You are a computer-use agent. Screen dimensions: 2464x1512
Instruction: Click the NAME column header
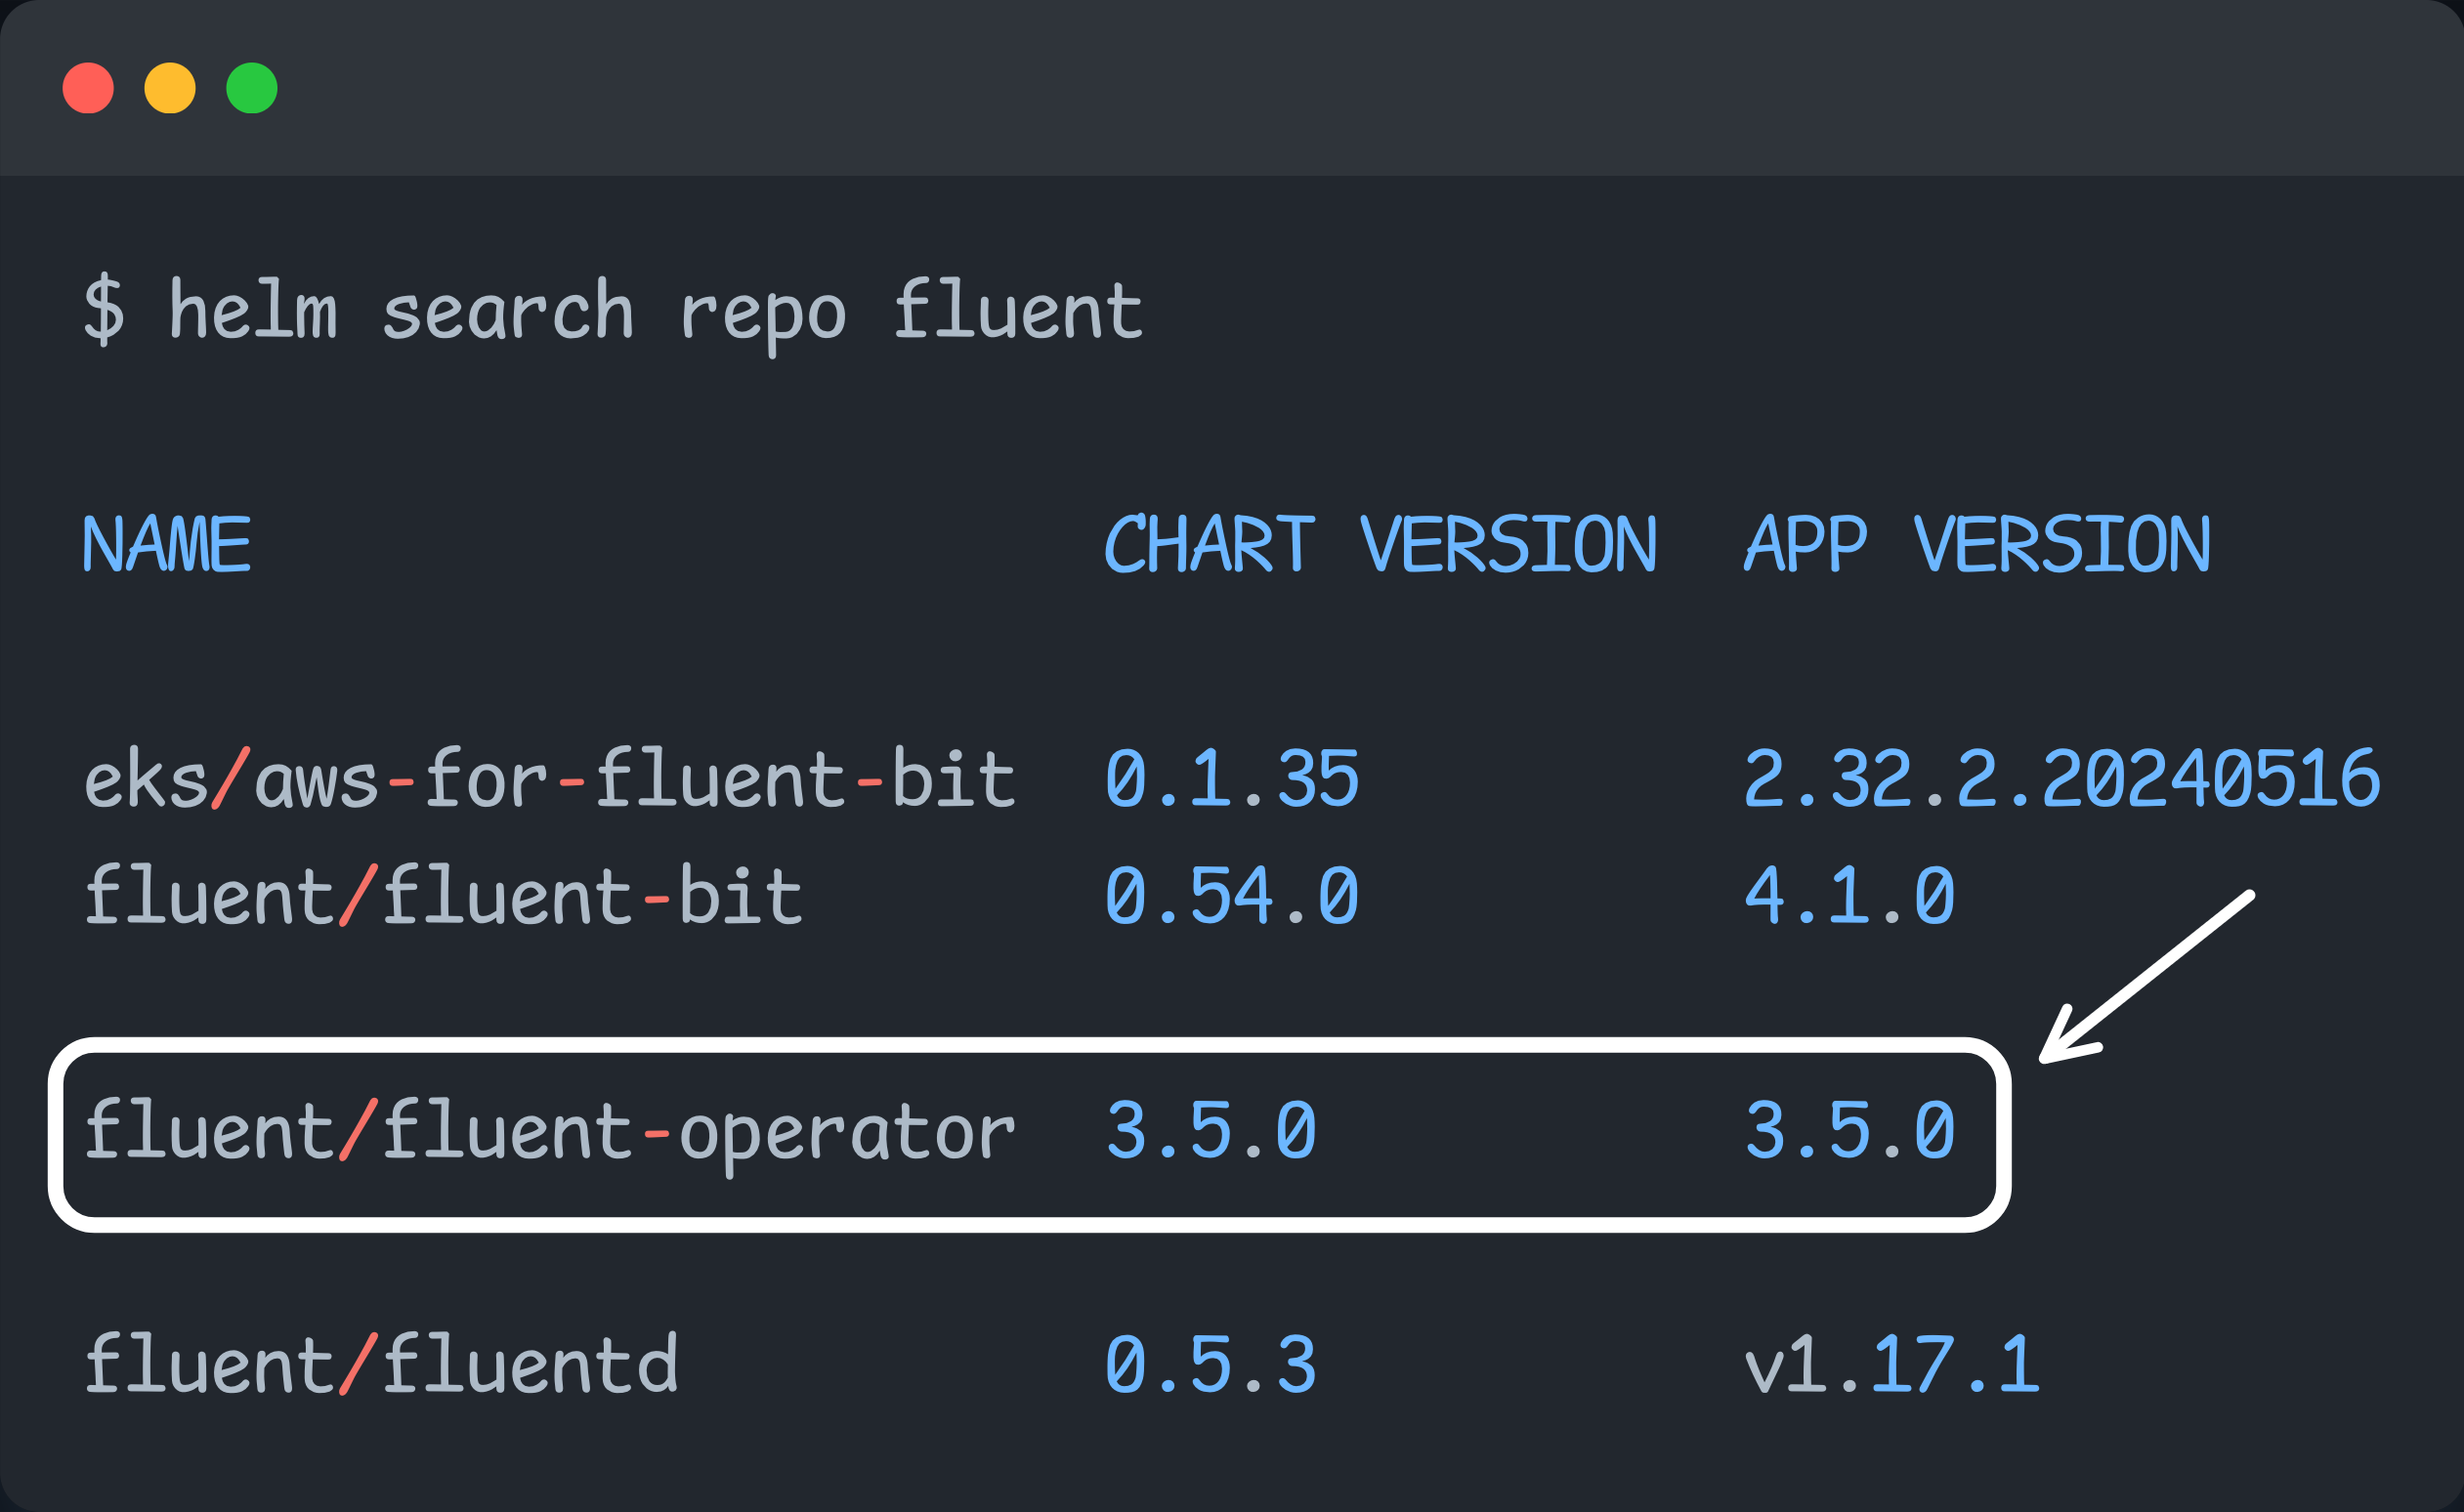pos(167,545)
